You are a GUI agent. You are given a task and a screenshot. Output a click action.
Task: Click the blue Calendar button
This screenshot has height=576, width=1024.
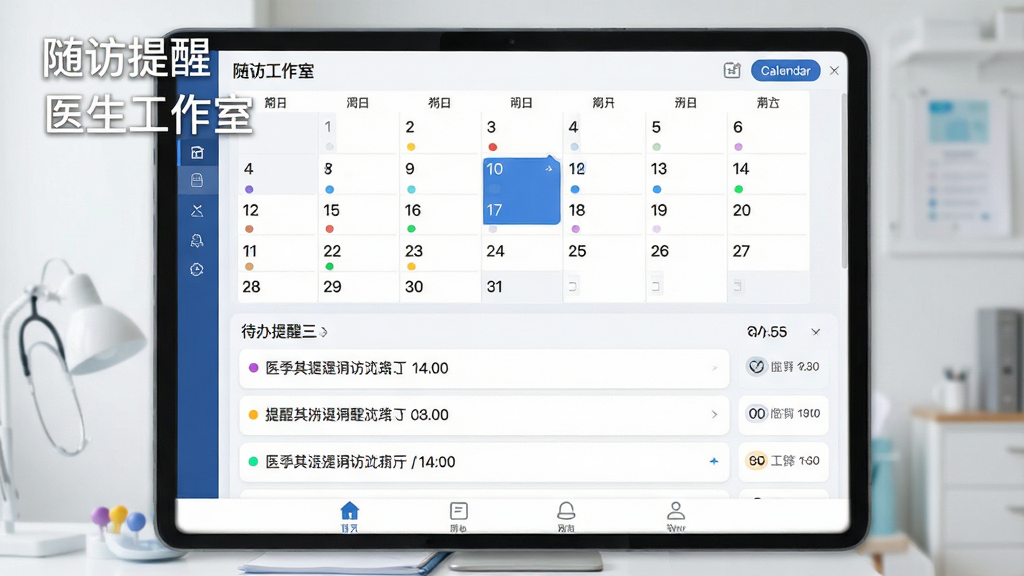(x=786, y=71)
